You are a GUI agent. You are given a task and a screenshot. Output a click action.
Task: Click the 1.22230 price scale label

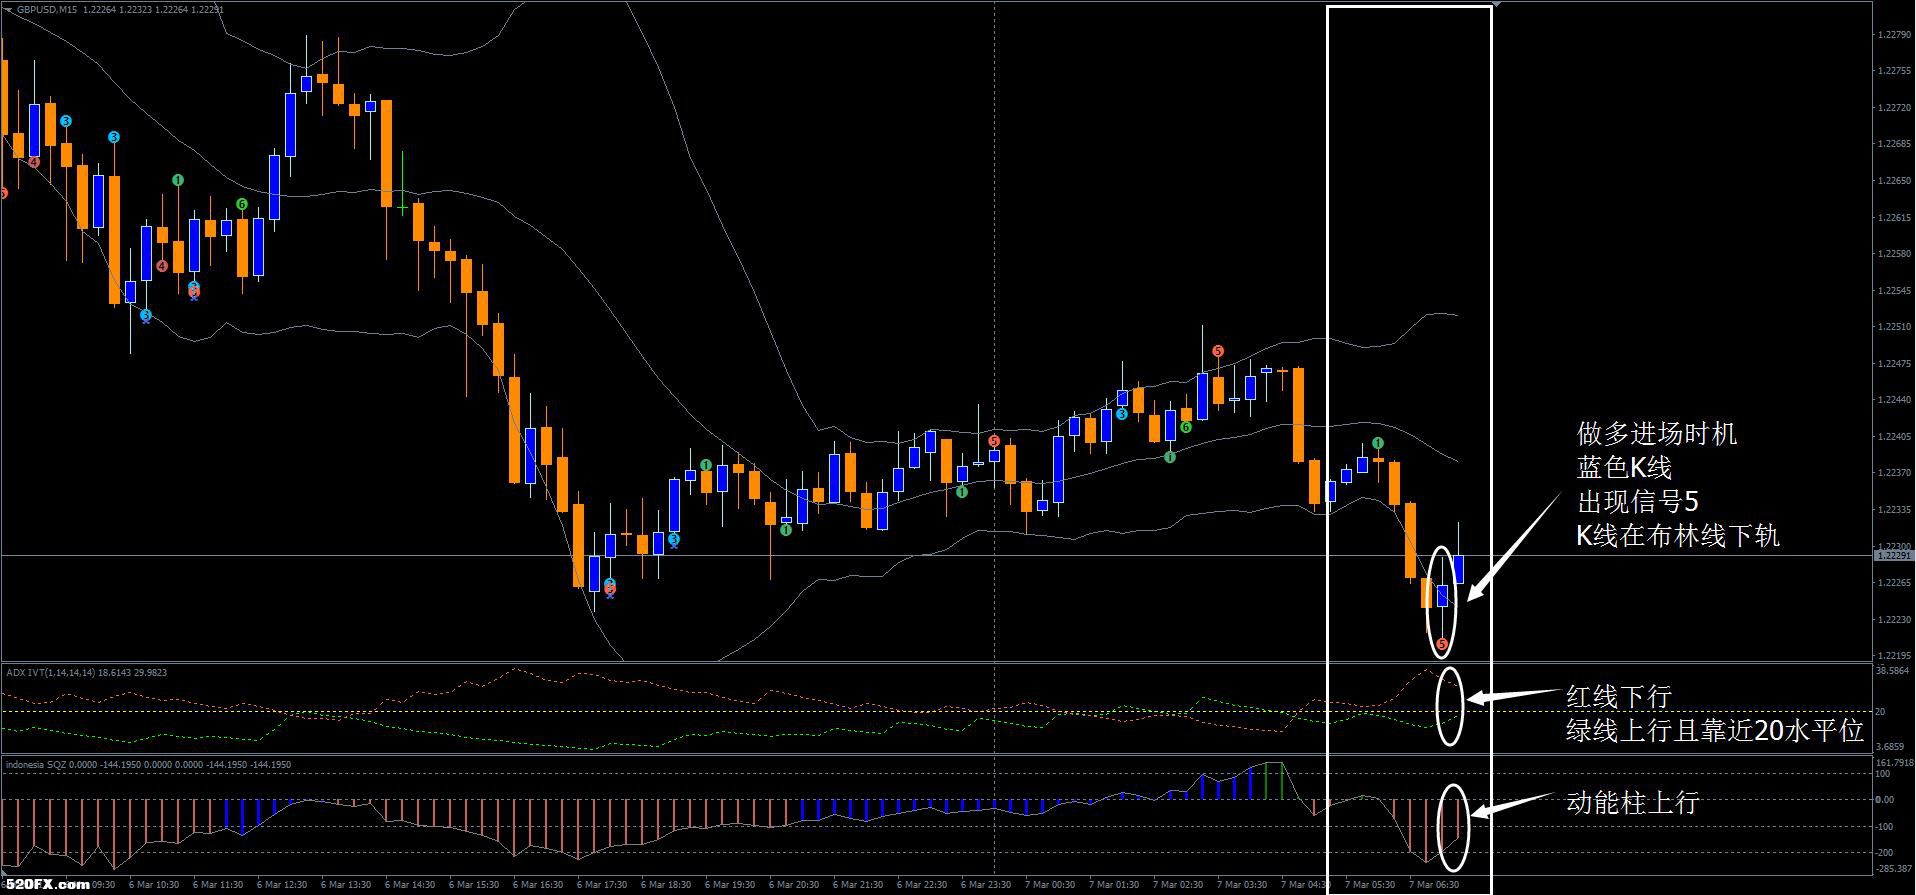[1892, 620]
